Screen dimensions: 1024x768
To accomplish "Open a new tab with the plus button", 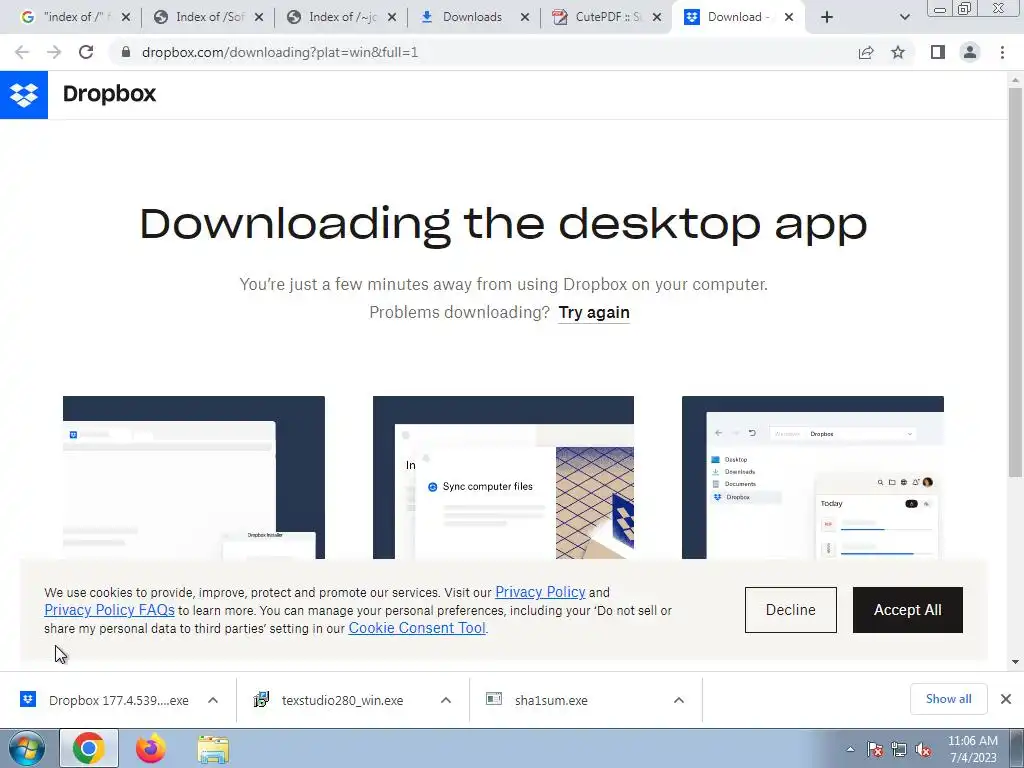I will pos(827,17).
